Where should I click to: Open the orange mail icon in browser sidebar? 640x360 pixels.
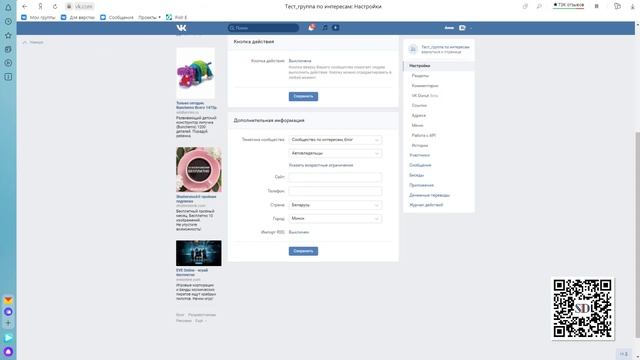(x=8, y=300)
